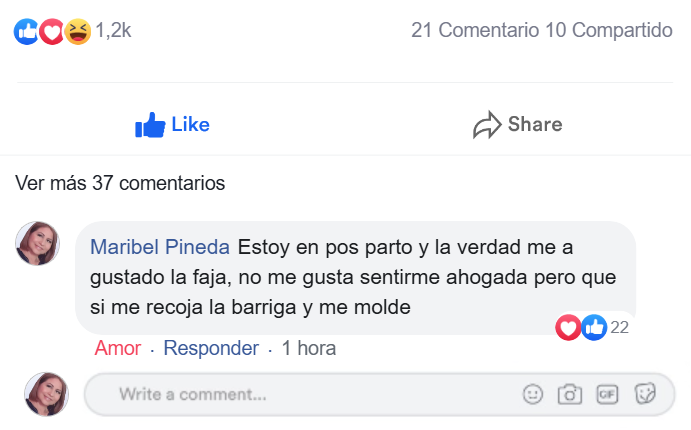Click the Share button with arrow

(x=517, y=125)
